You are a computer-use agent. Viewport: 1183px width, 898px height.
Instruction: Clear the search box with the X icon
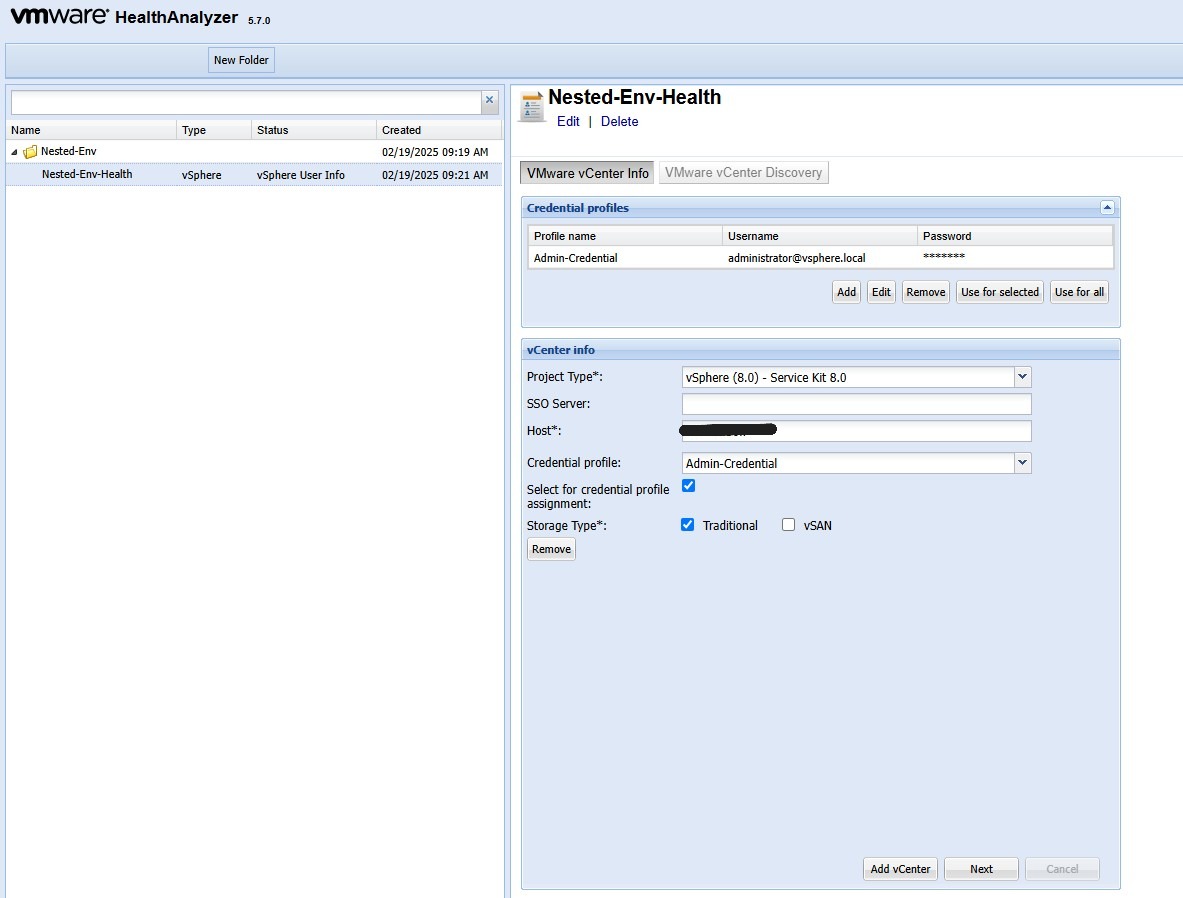pyautogui.click(x=490, y=100)
